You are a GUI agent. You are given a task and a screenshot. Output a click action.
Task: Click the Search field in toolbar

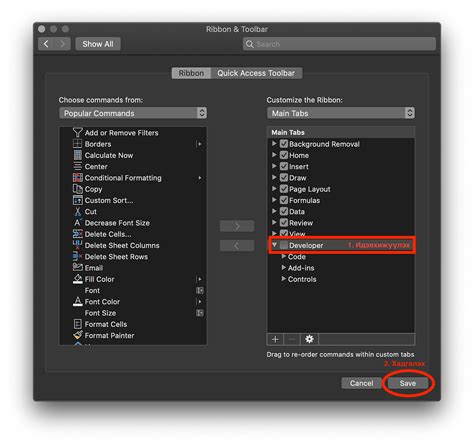pyautogui.click(x=339, y=44)
